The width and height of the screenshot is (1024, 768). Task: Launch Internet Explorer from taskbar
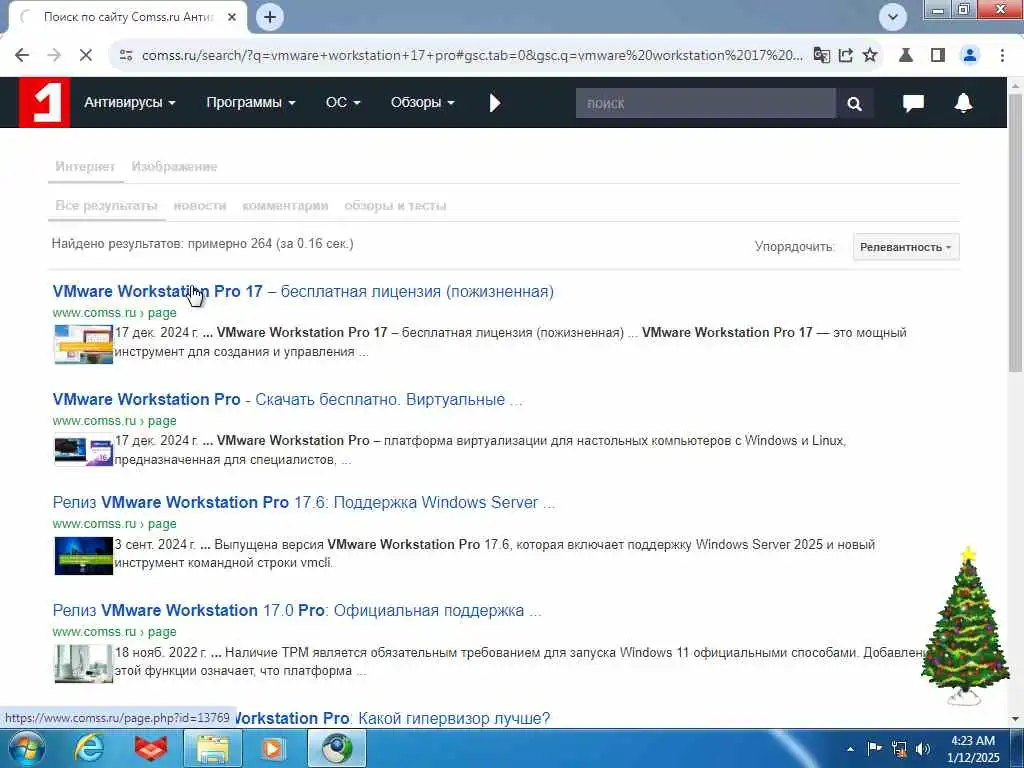tap(88, 748)
